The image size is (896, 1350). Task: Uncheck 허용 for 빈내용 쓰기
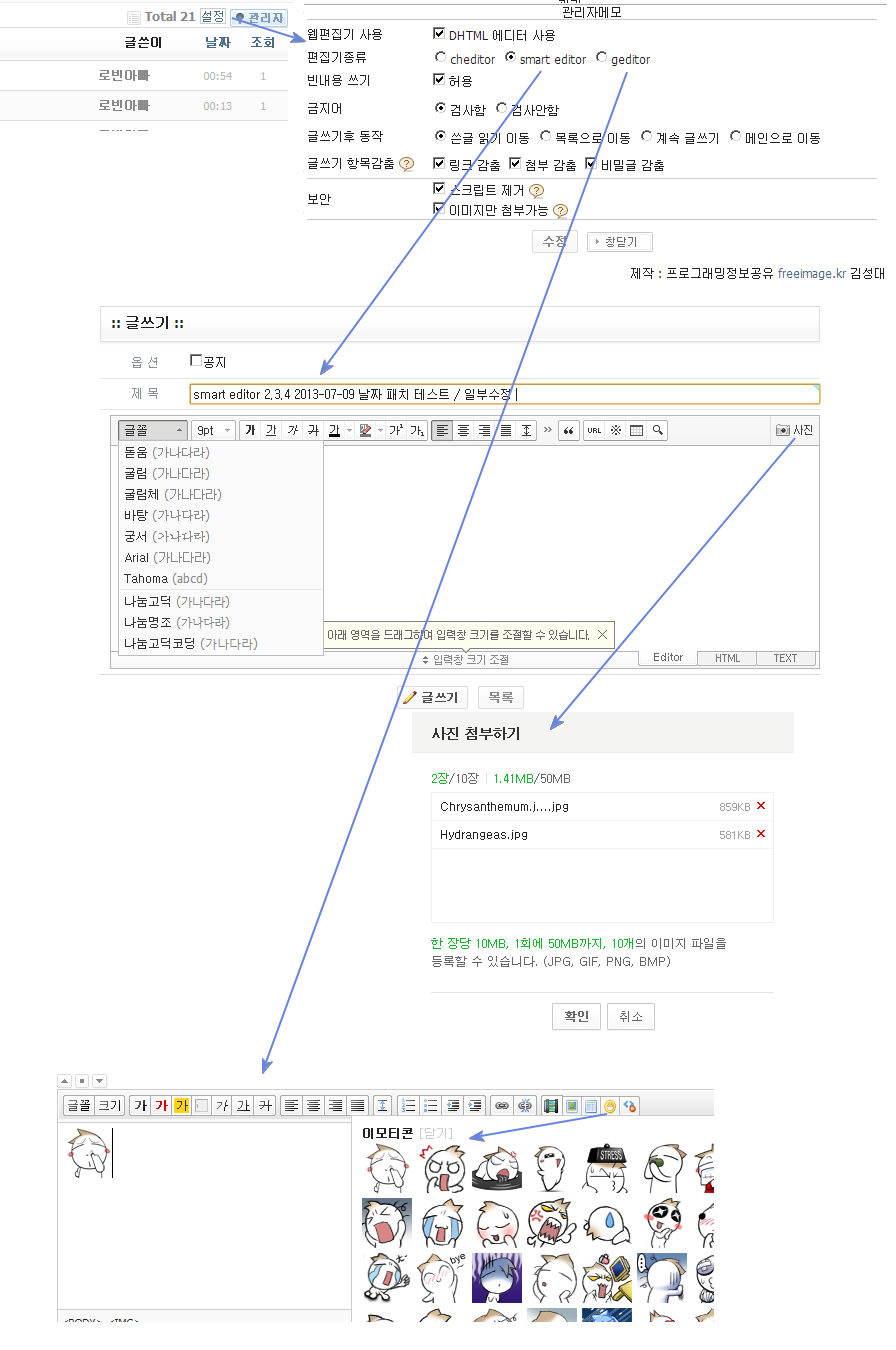(x=439, y=79)
